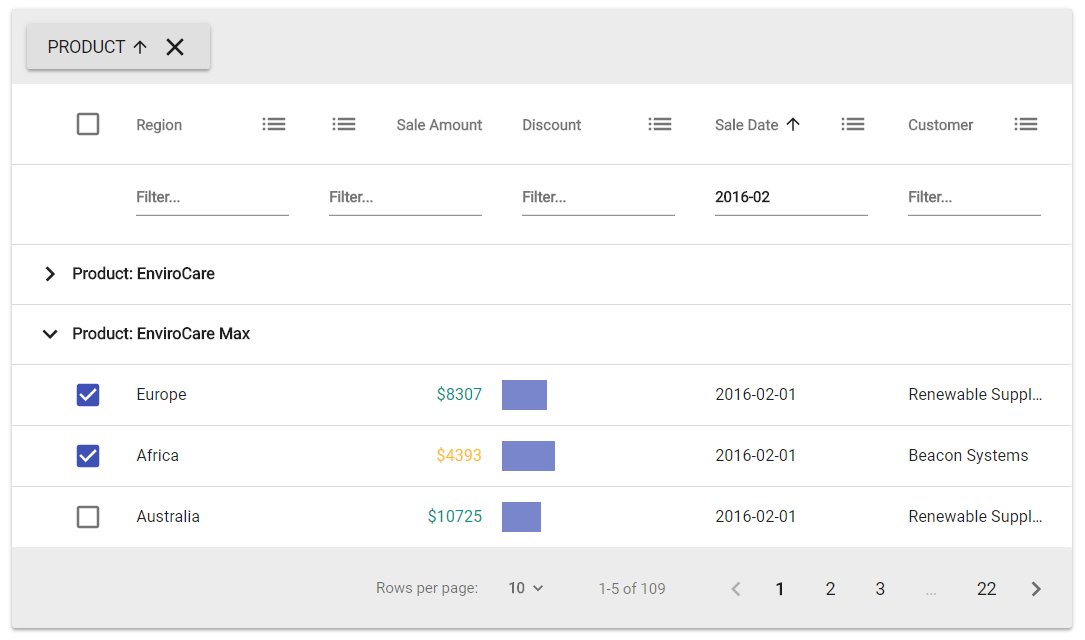Expand the Product: EnviroCare group
The image size is (1085, 640).
pyautogui.click(x=50, y=274)
